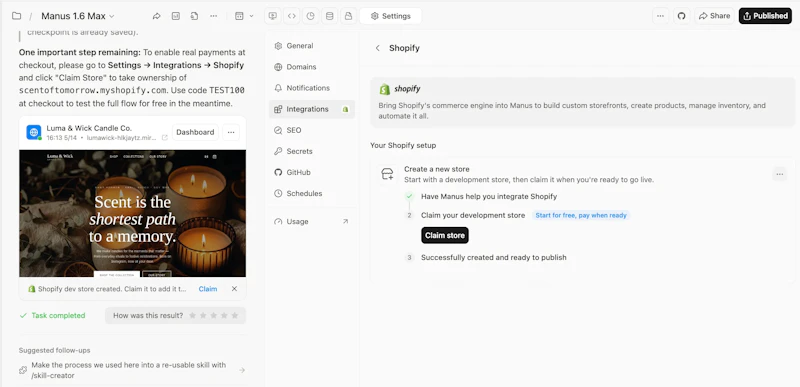Click the Claim store button
The width and height of the screenshot is (800, 387).
[445, 235]
